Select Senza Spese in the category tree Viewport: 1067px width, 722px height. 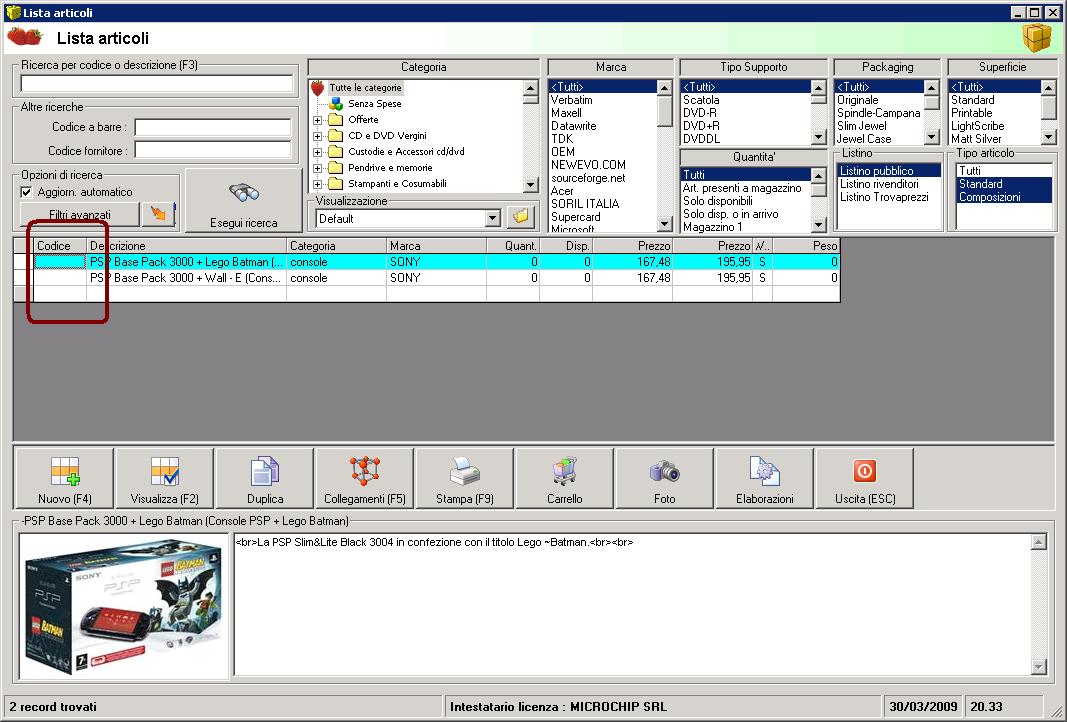coord(375,103)
